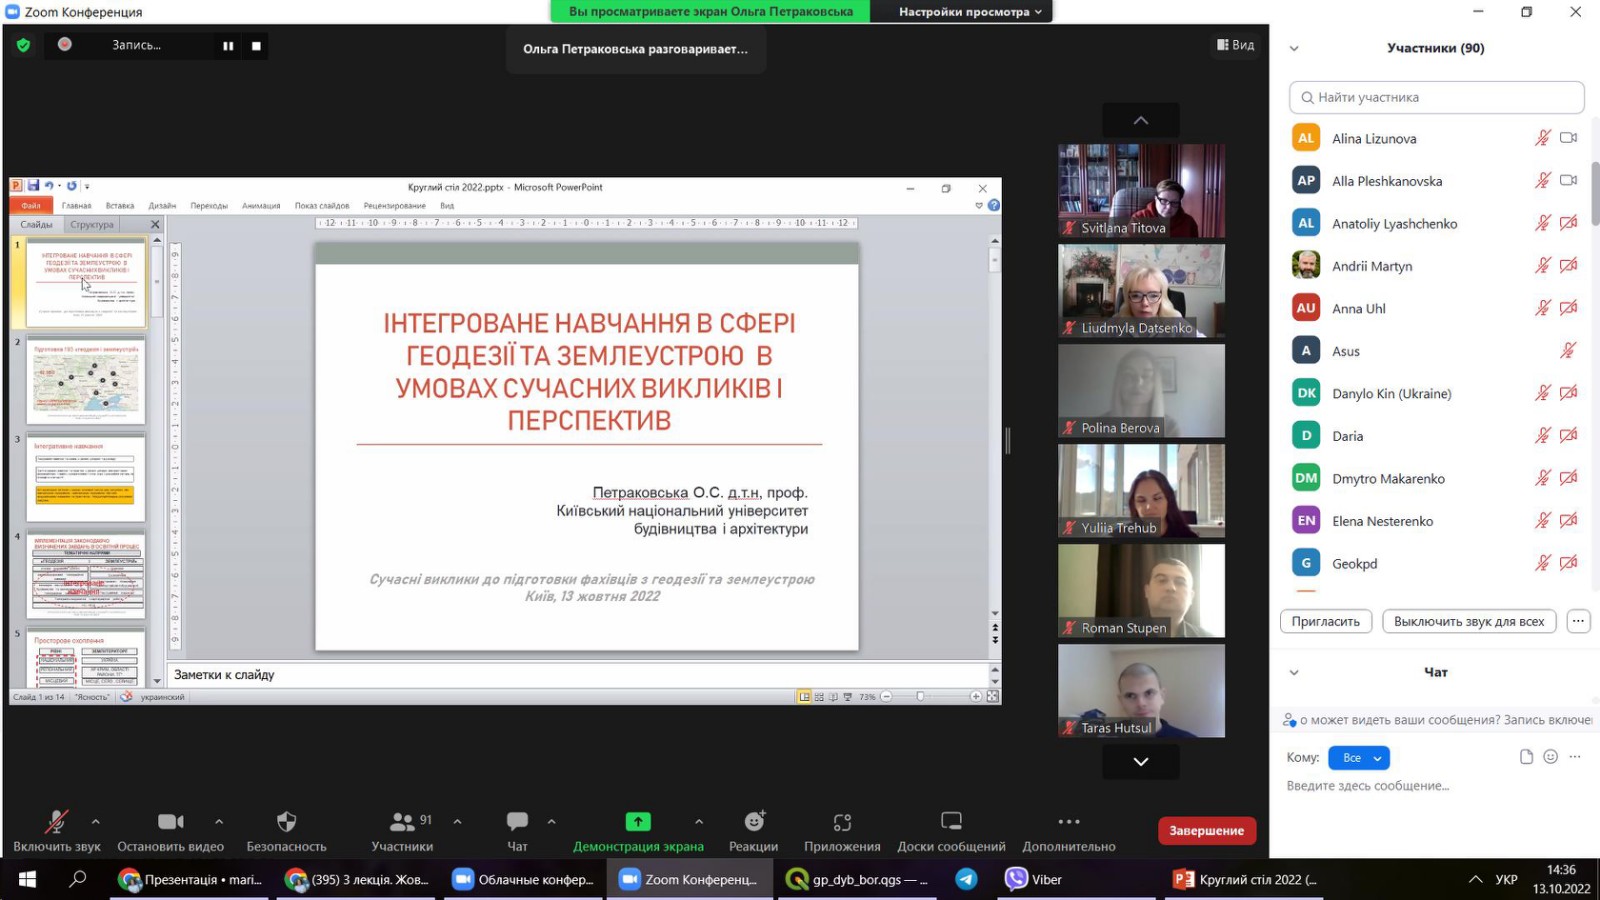Open the Chat icon in toolbar
This screenshot has height=900, width=1600.
pos(517,822)
